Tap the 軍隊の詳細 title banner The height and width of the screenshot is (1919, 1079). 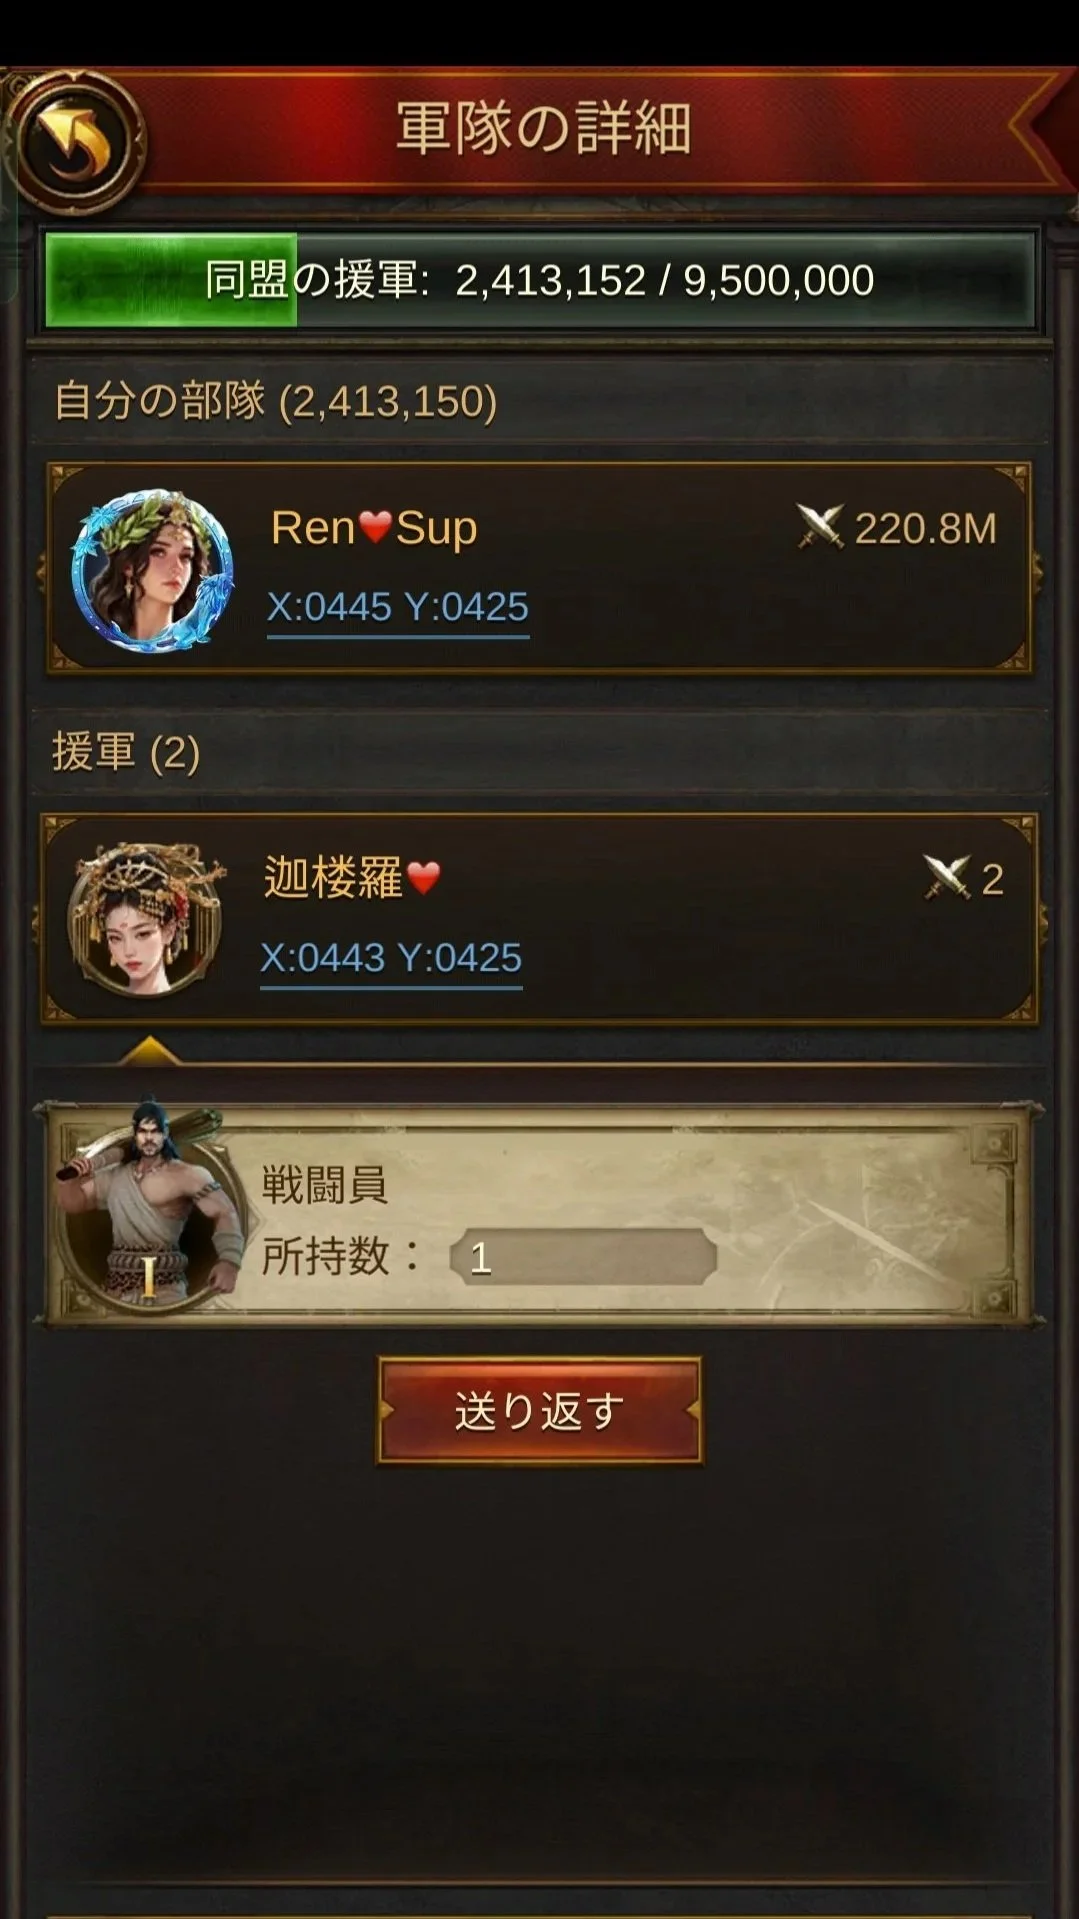coord(543,128)
